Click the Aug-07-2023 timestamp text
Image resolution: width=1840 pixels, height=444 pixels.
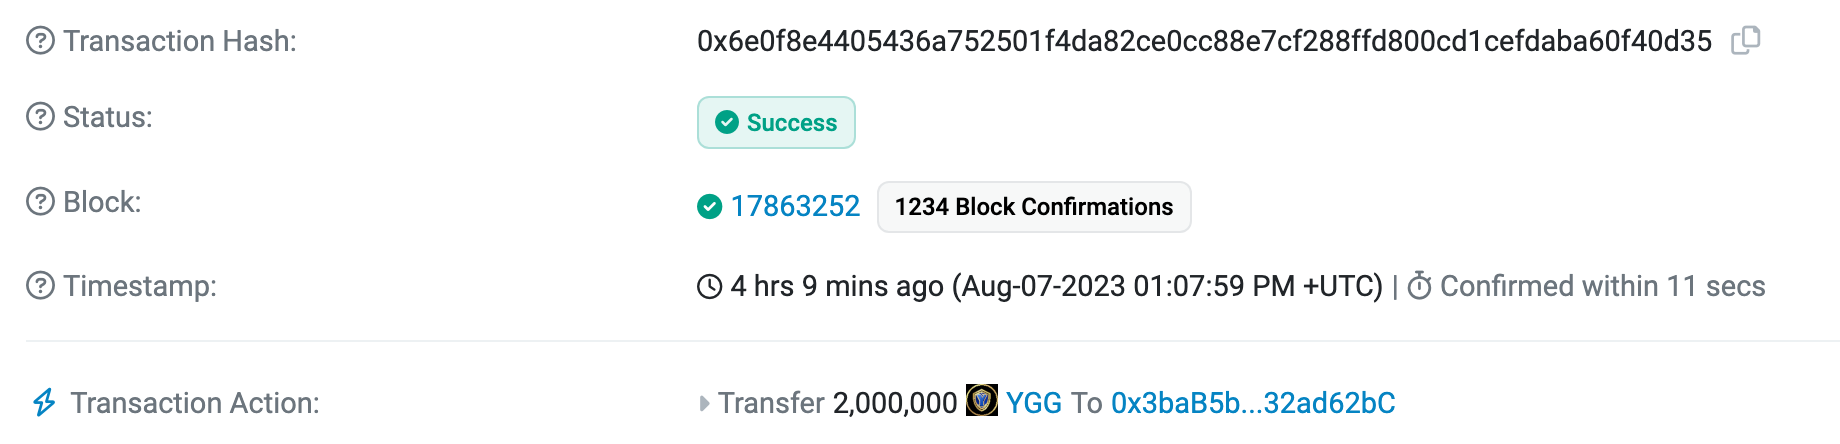coord(1167,287)
